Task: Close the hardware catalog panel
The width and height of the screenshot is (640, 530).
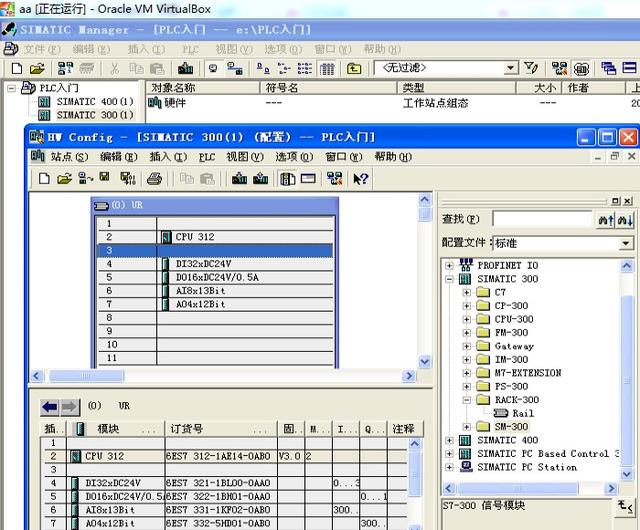Action: (627, 200)
